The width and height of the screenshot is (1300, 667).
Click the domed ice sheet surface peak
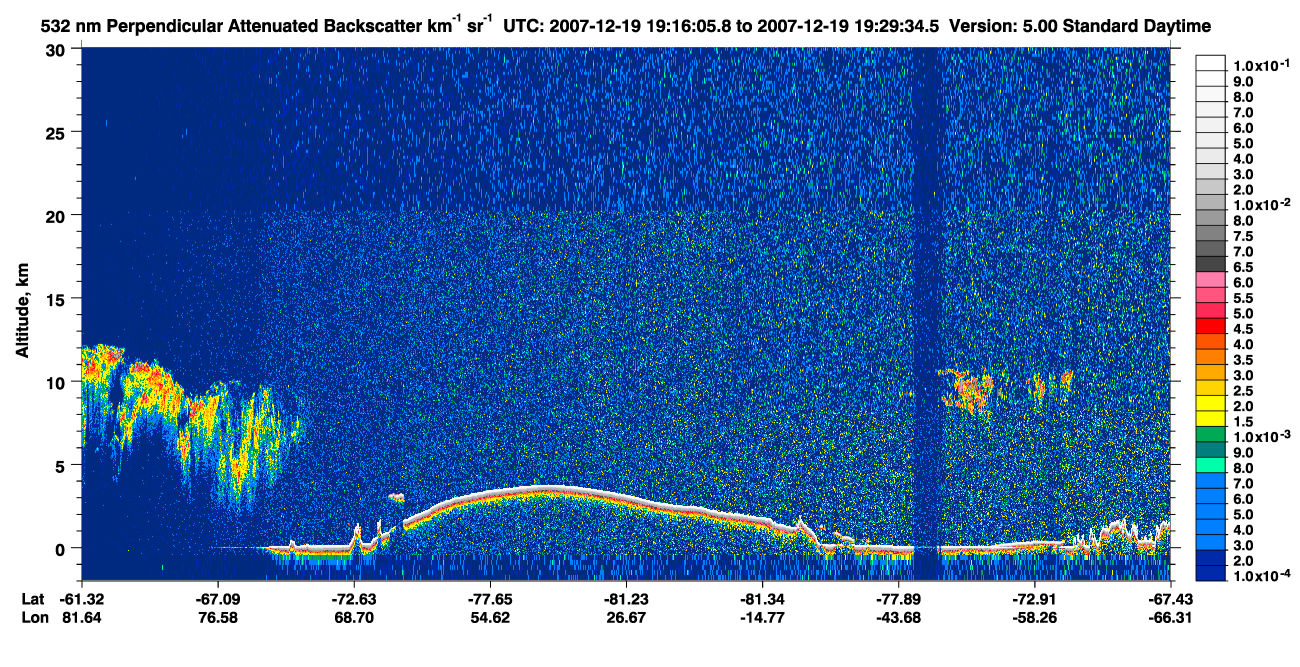pyautogui.click(x=545, y=488)
